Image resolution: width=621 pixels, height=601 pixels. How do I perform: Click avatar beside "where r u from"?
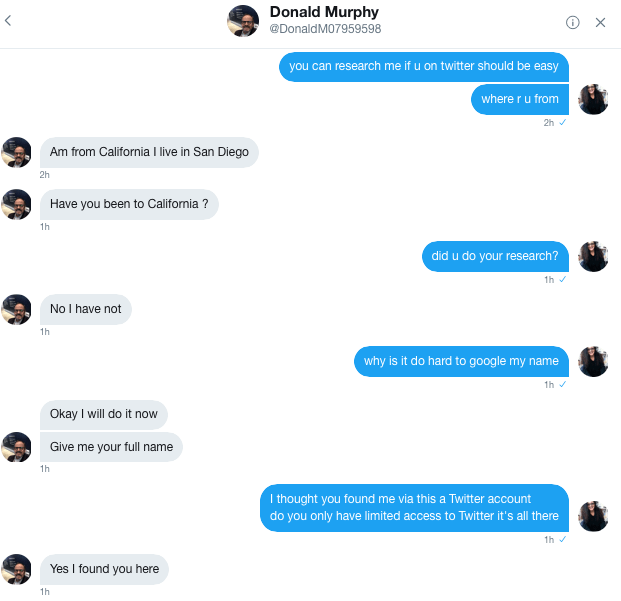tap(594, 99)
